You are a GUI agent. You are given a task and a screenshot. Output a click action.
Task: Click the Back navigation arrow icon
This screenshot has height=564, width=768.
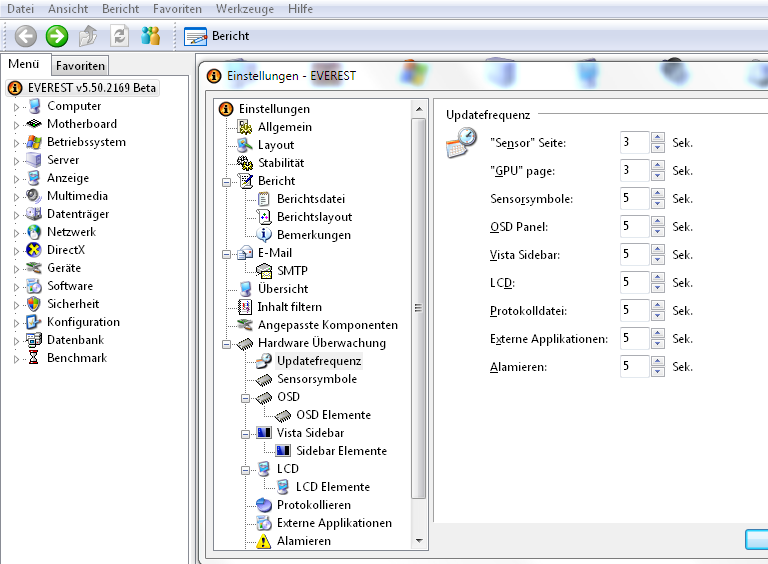point(25,36)
